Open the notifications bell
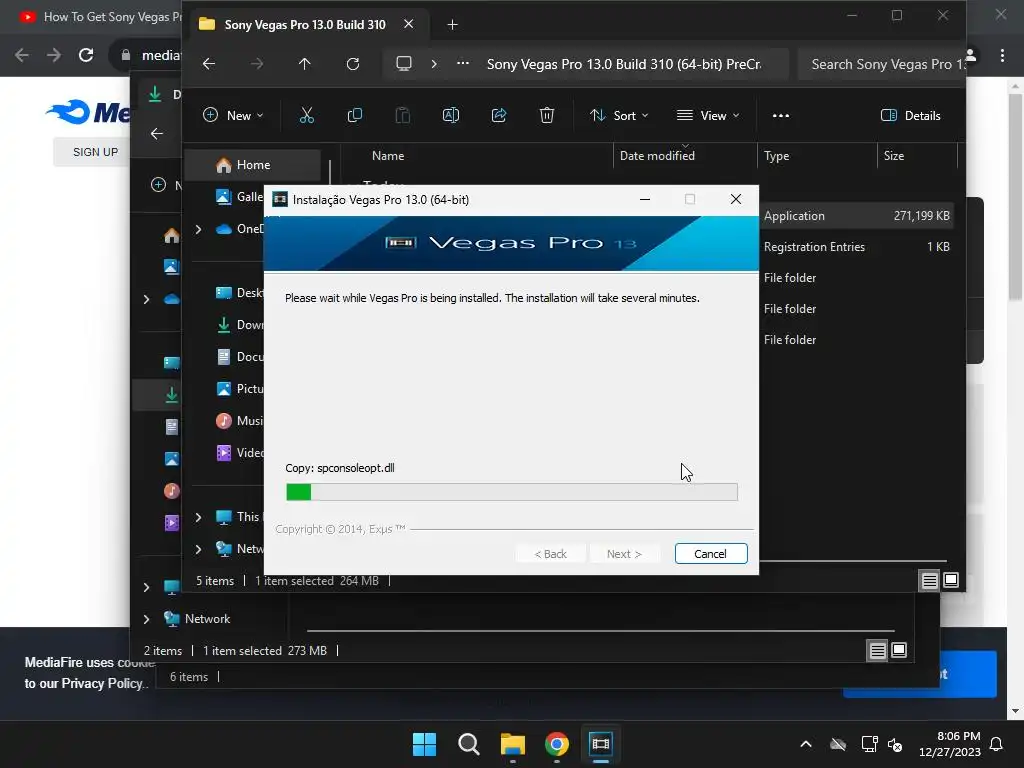 pos(997,744)
